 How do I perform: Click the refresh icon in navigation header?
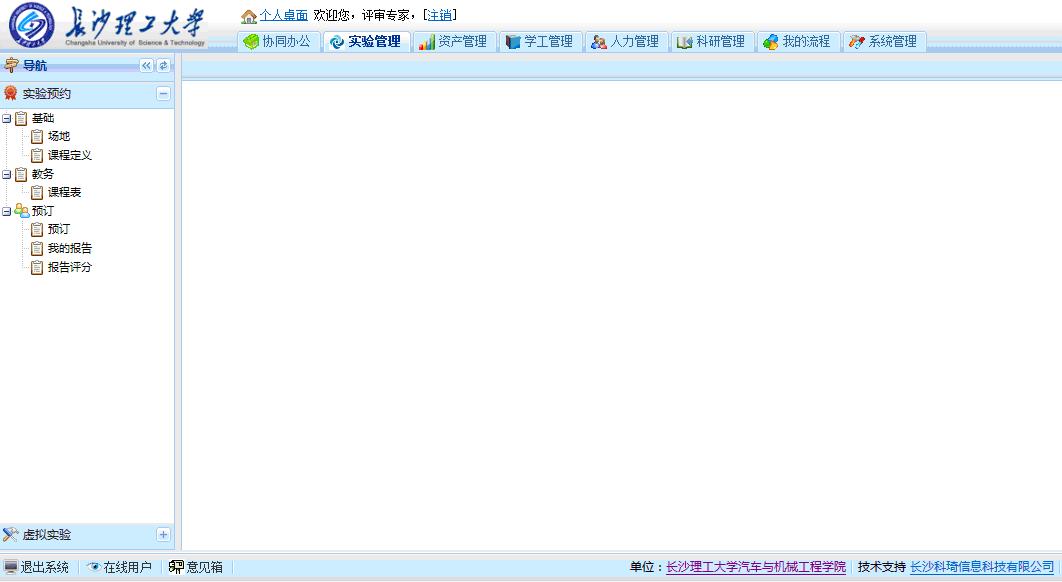click(x=163, y=66)
